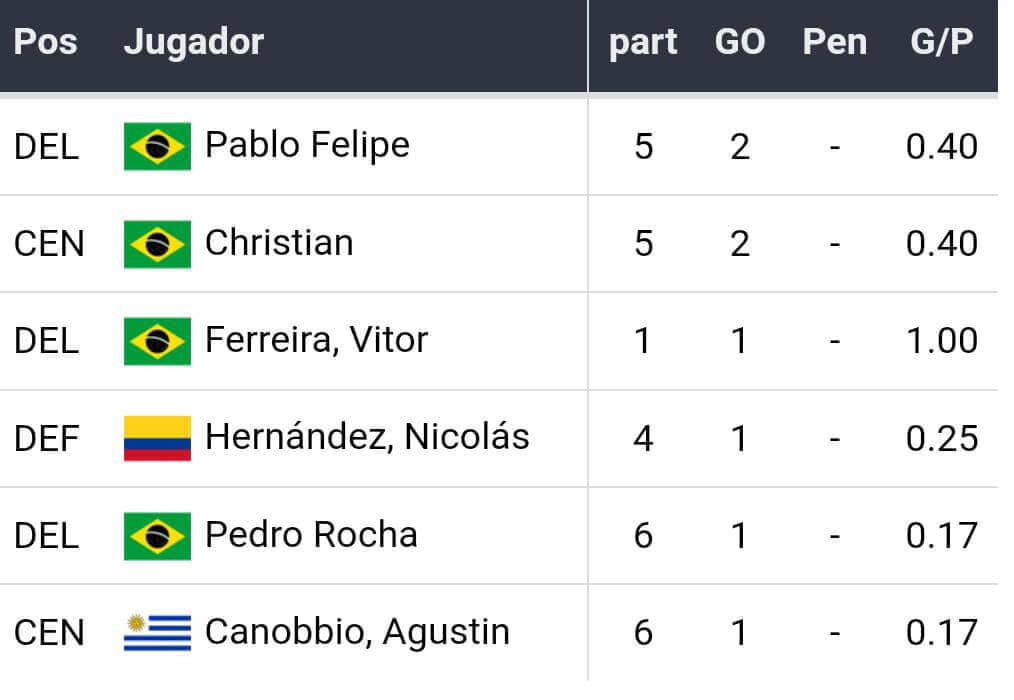Open player Christian's profile
The height and width of the screenshot is (700, 1014).
pos(279,243)
